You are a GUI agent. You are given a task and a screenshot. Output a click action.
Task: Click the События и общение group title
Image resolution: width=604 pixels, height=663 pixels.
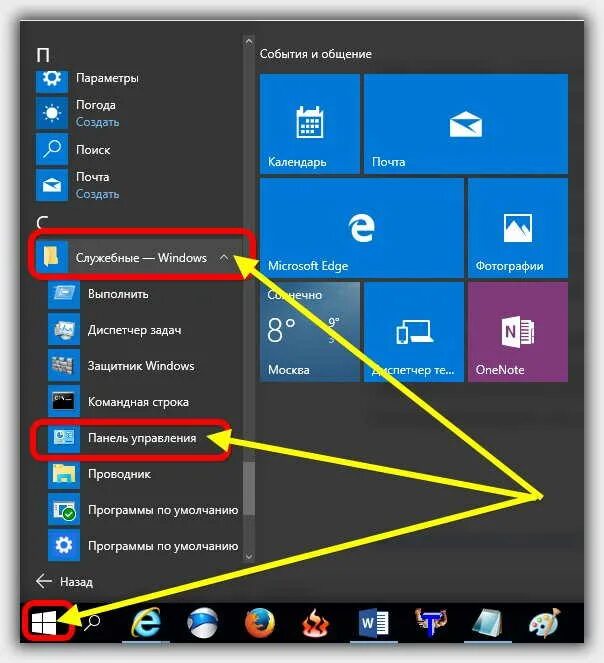(x=316, y=54)
